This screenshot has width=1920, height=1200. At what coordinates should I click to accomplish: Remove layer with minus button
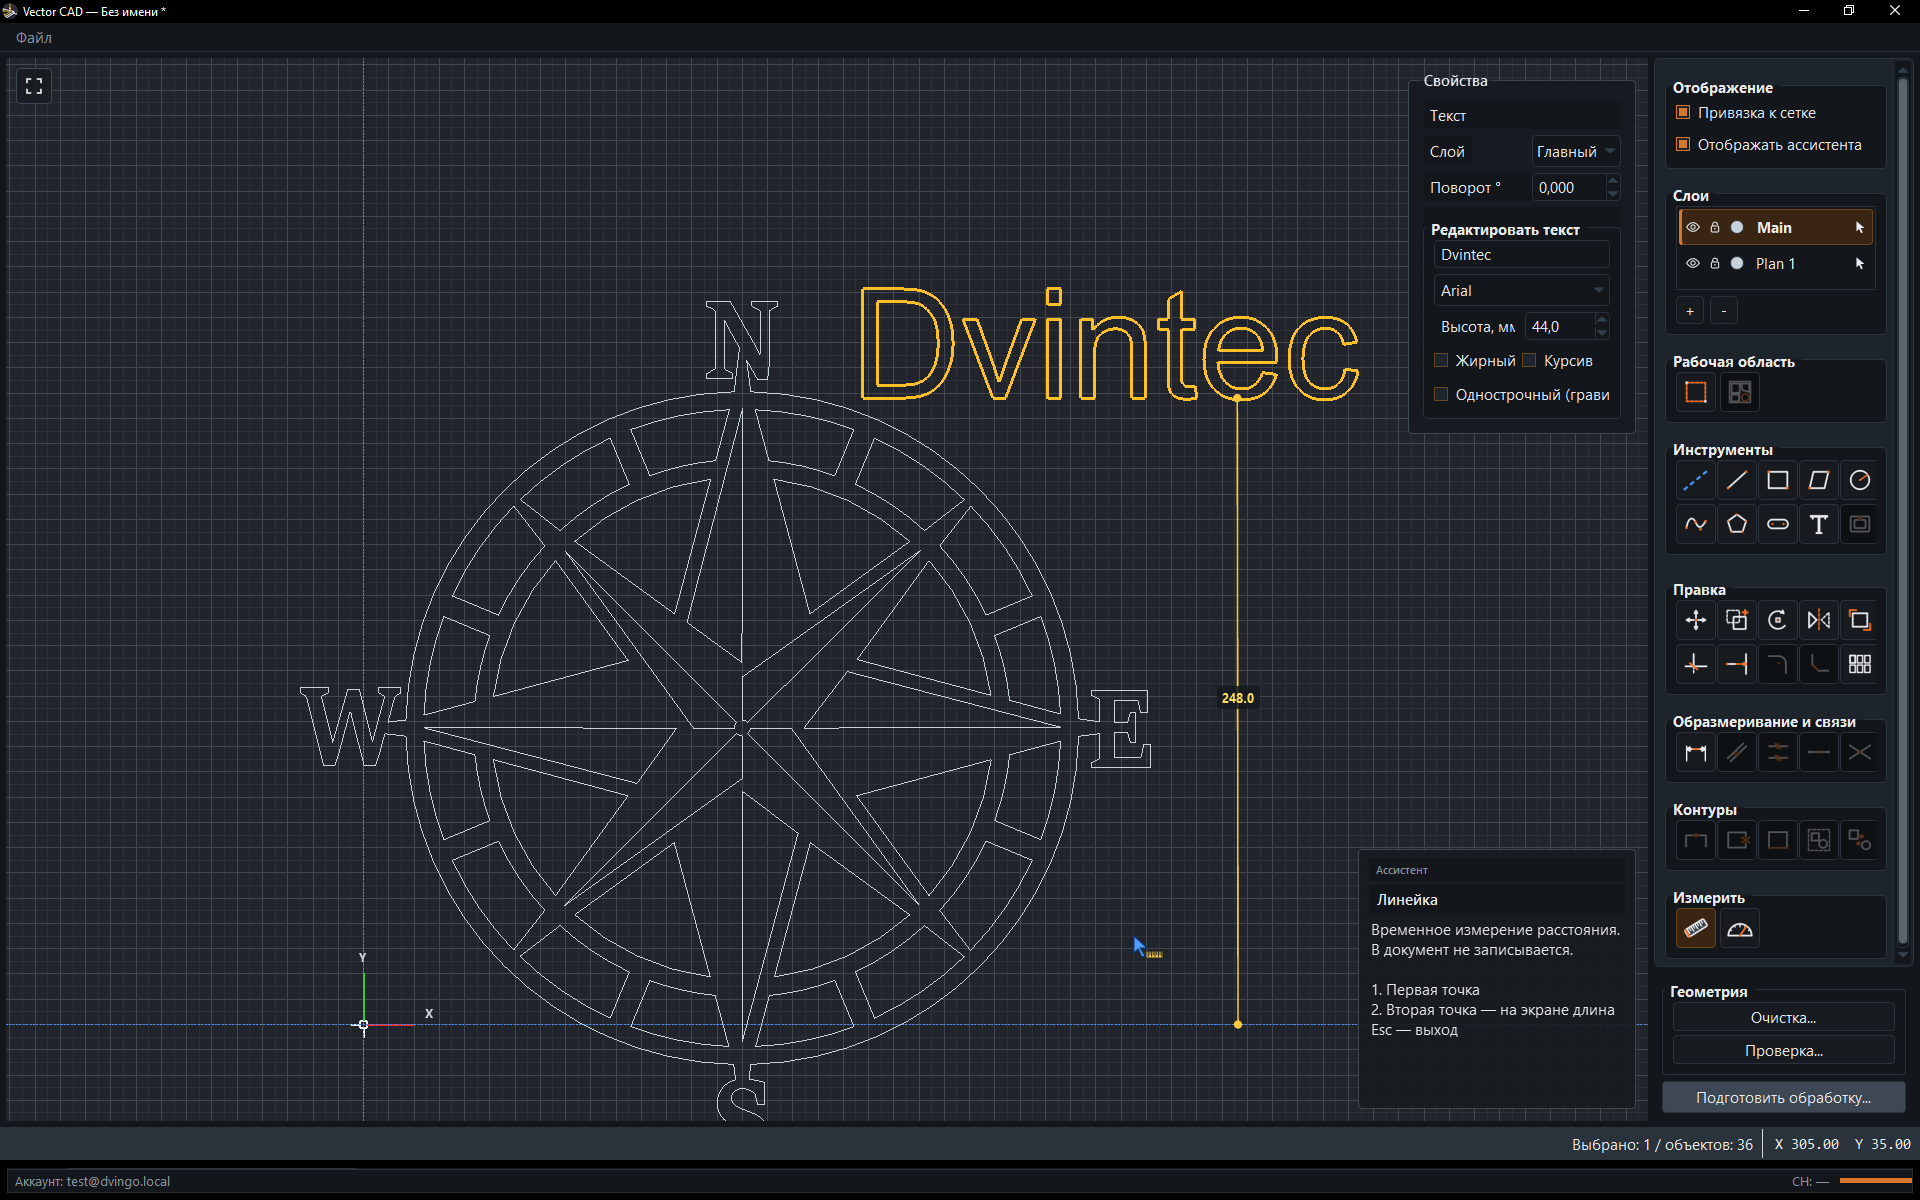pyautogui.click(x=1723, y=312)
